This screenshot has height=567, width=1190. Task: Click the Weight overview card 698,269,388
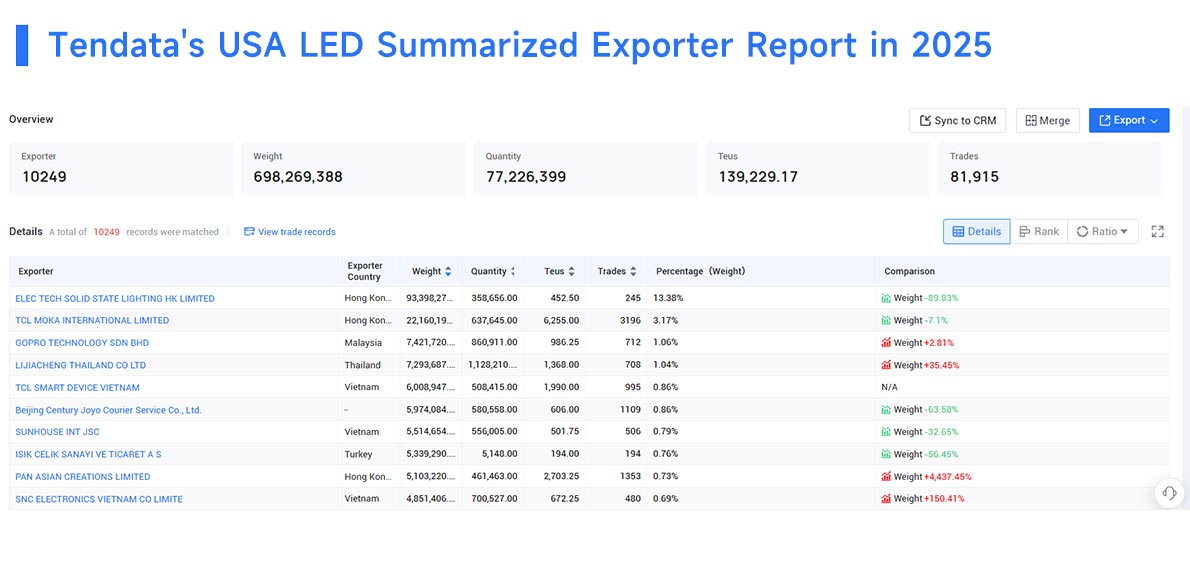point(354,169)
